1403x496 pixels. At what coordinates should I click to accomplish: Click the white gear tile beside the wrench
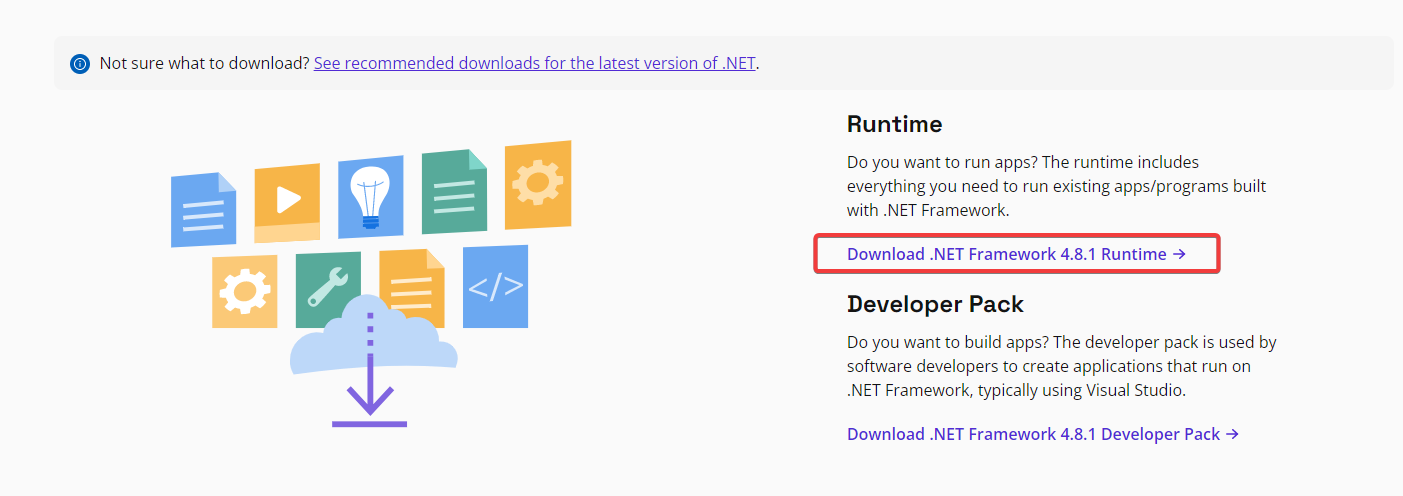(x=244, y=291)
